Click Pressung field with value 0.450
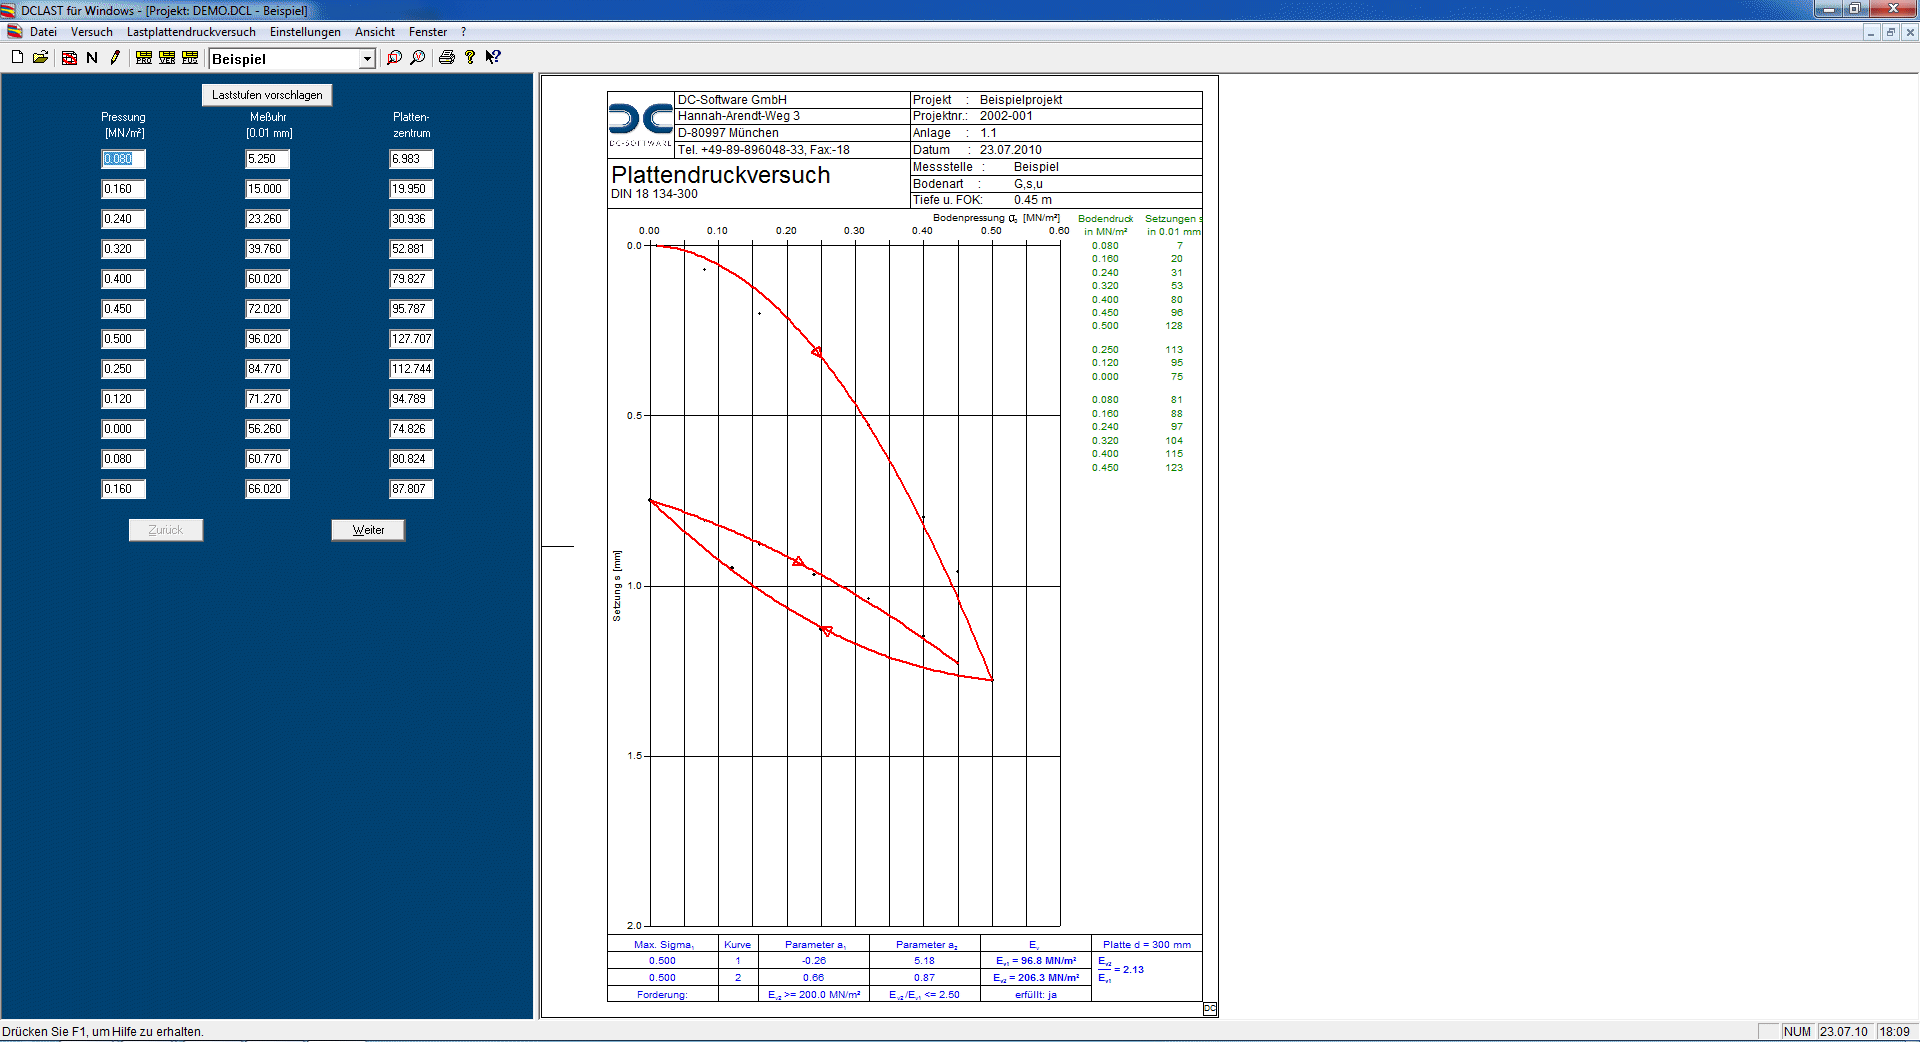1920x1042 pixels. pos(124,309)
